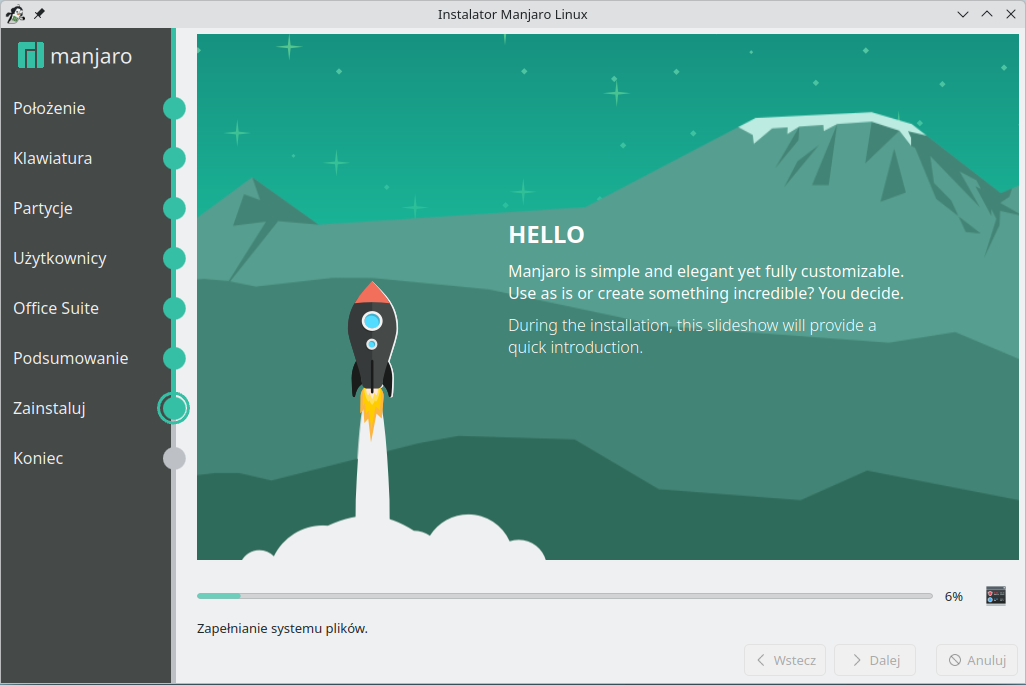The width and height of the screenshot is (1026, 685).
Task: Click the Manjaro logo in sidebar
Action: click(x=75, y=56)
